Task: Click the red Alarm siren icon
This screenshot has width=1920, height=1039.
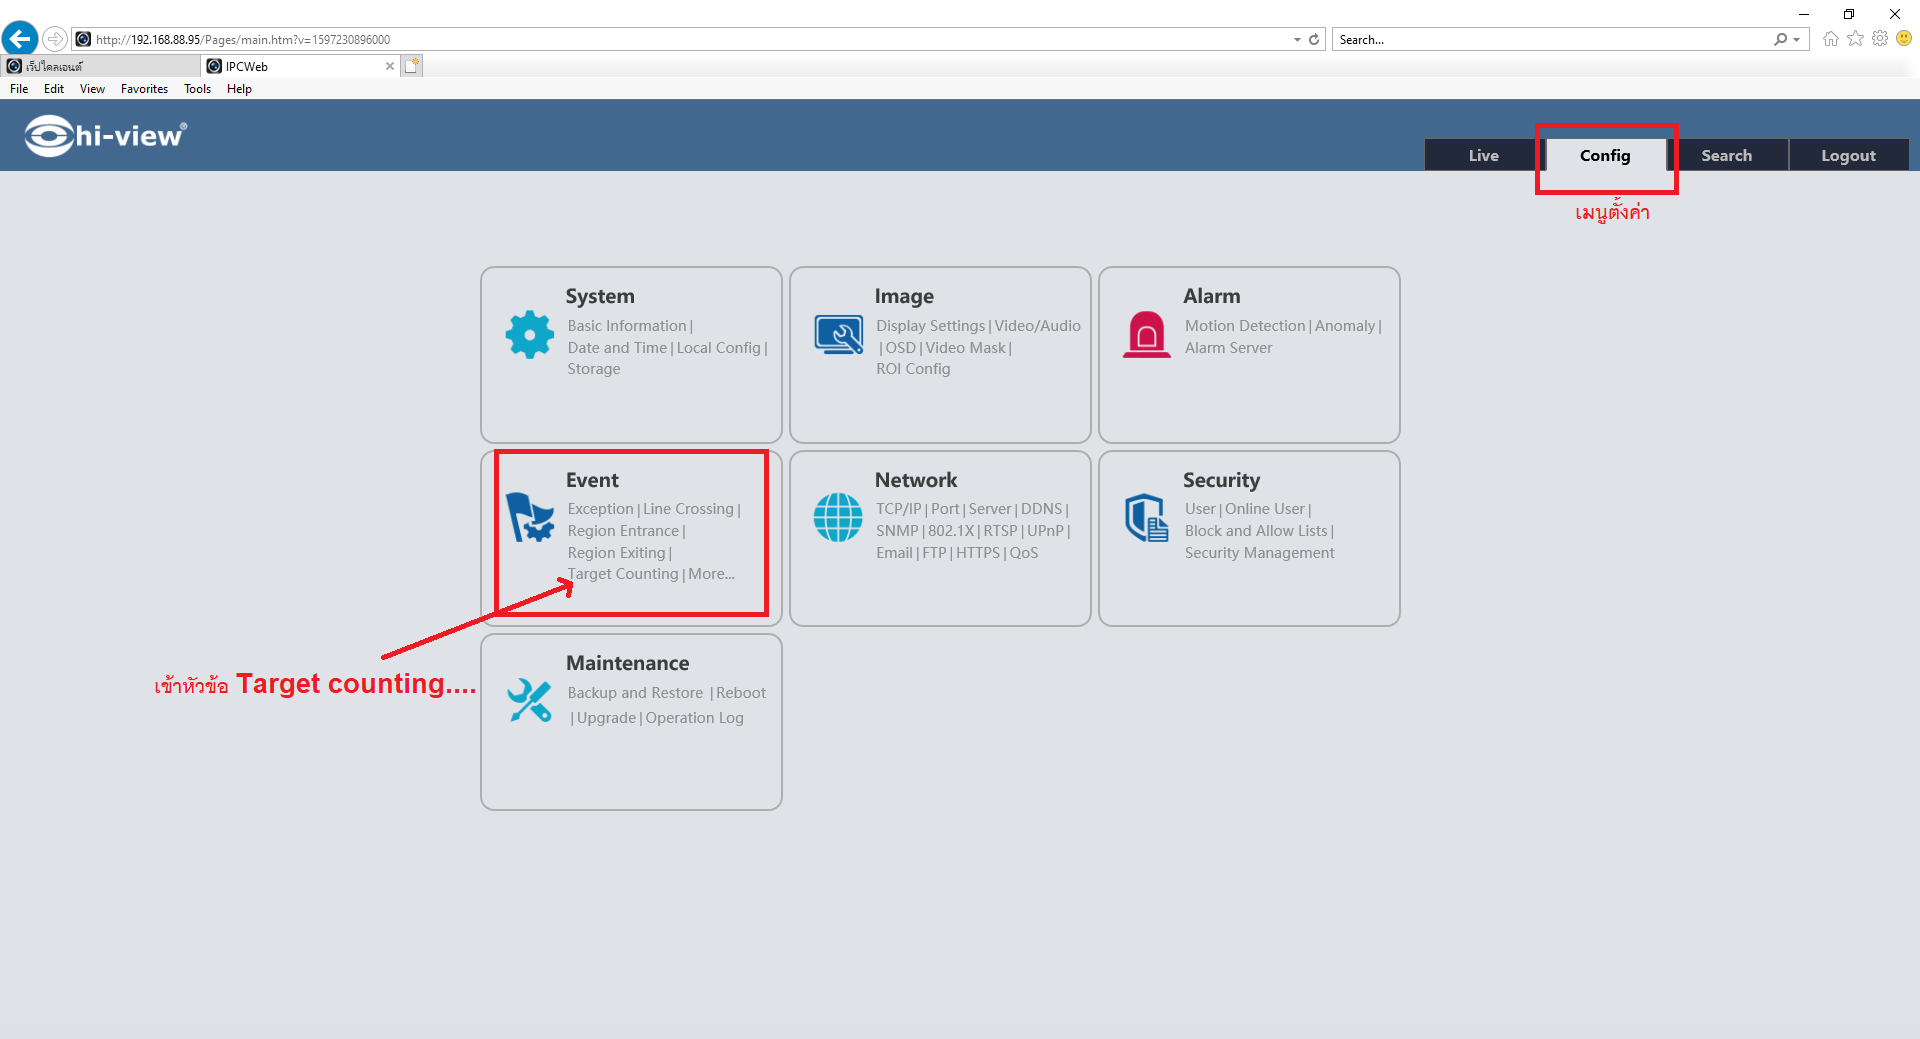Action: point(1146,335)
